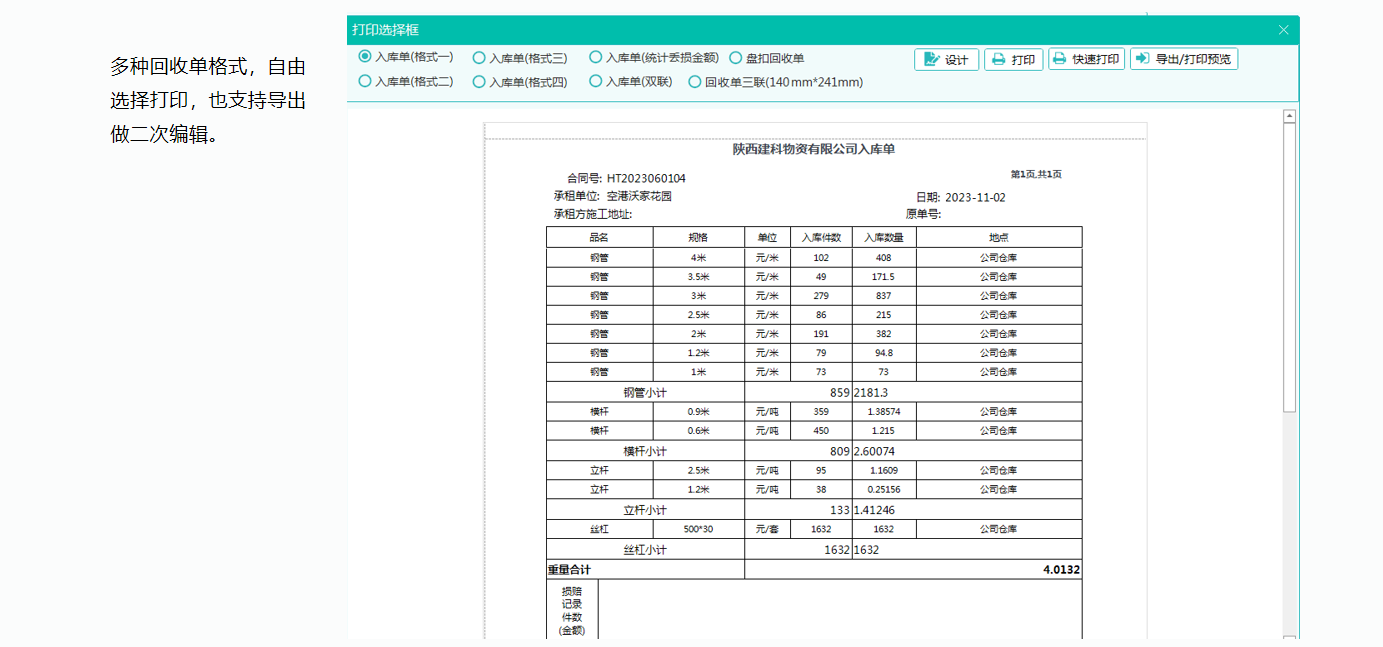Click the 品名 column header
The height and width of the screenshot is (647, 1383).
point(599,238)
